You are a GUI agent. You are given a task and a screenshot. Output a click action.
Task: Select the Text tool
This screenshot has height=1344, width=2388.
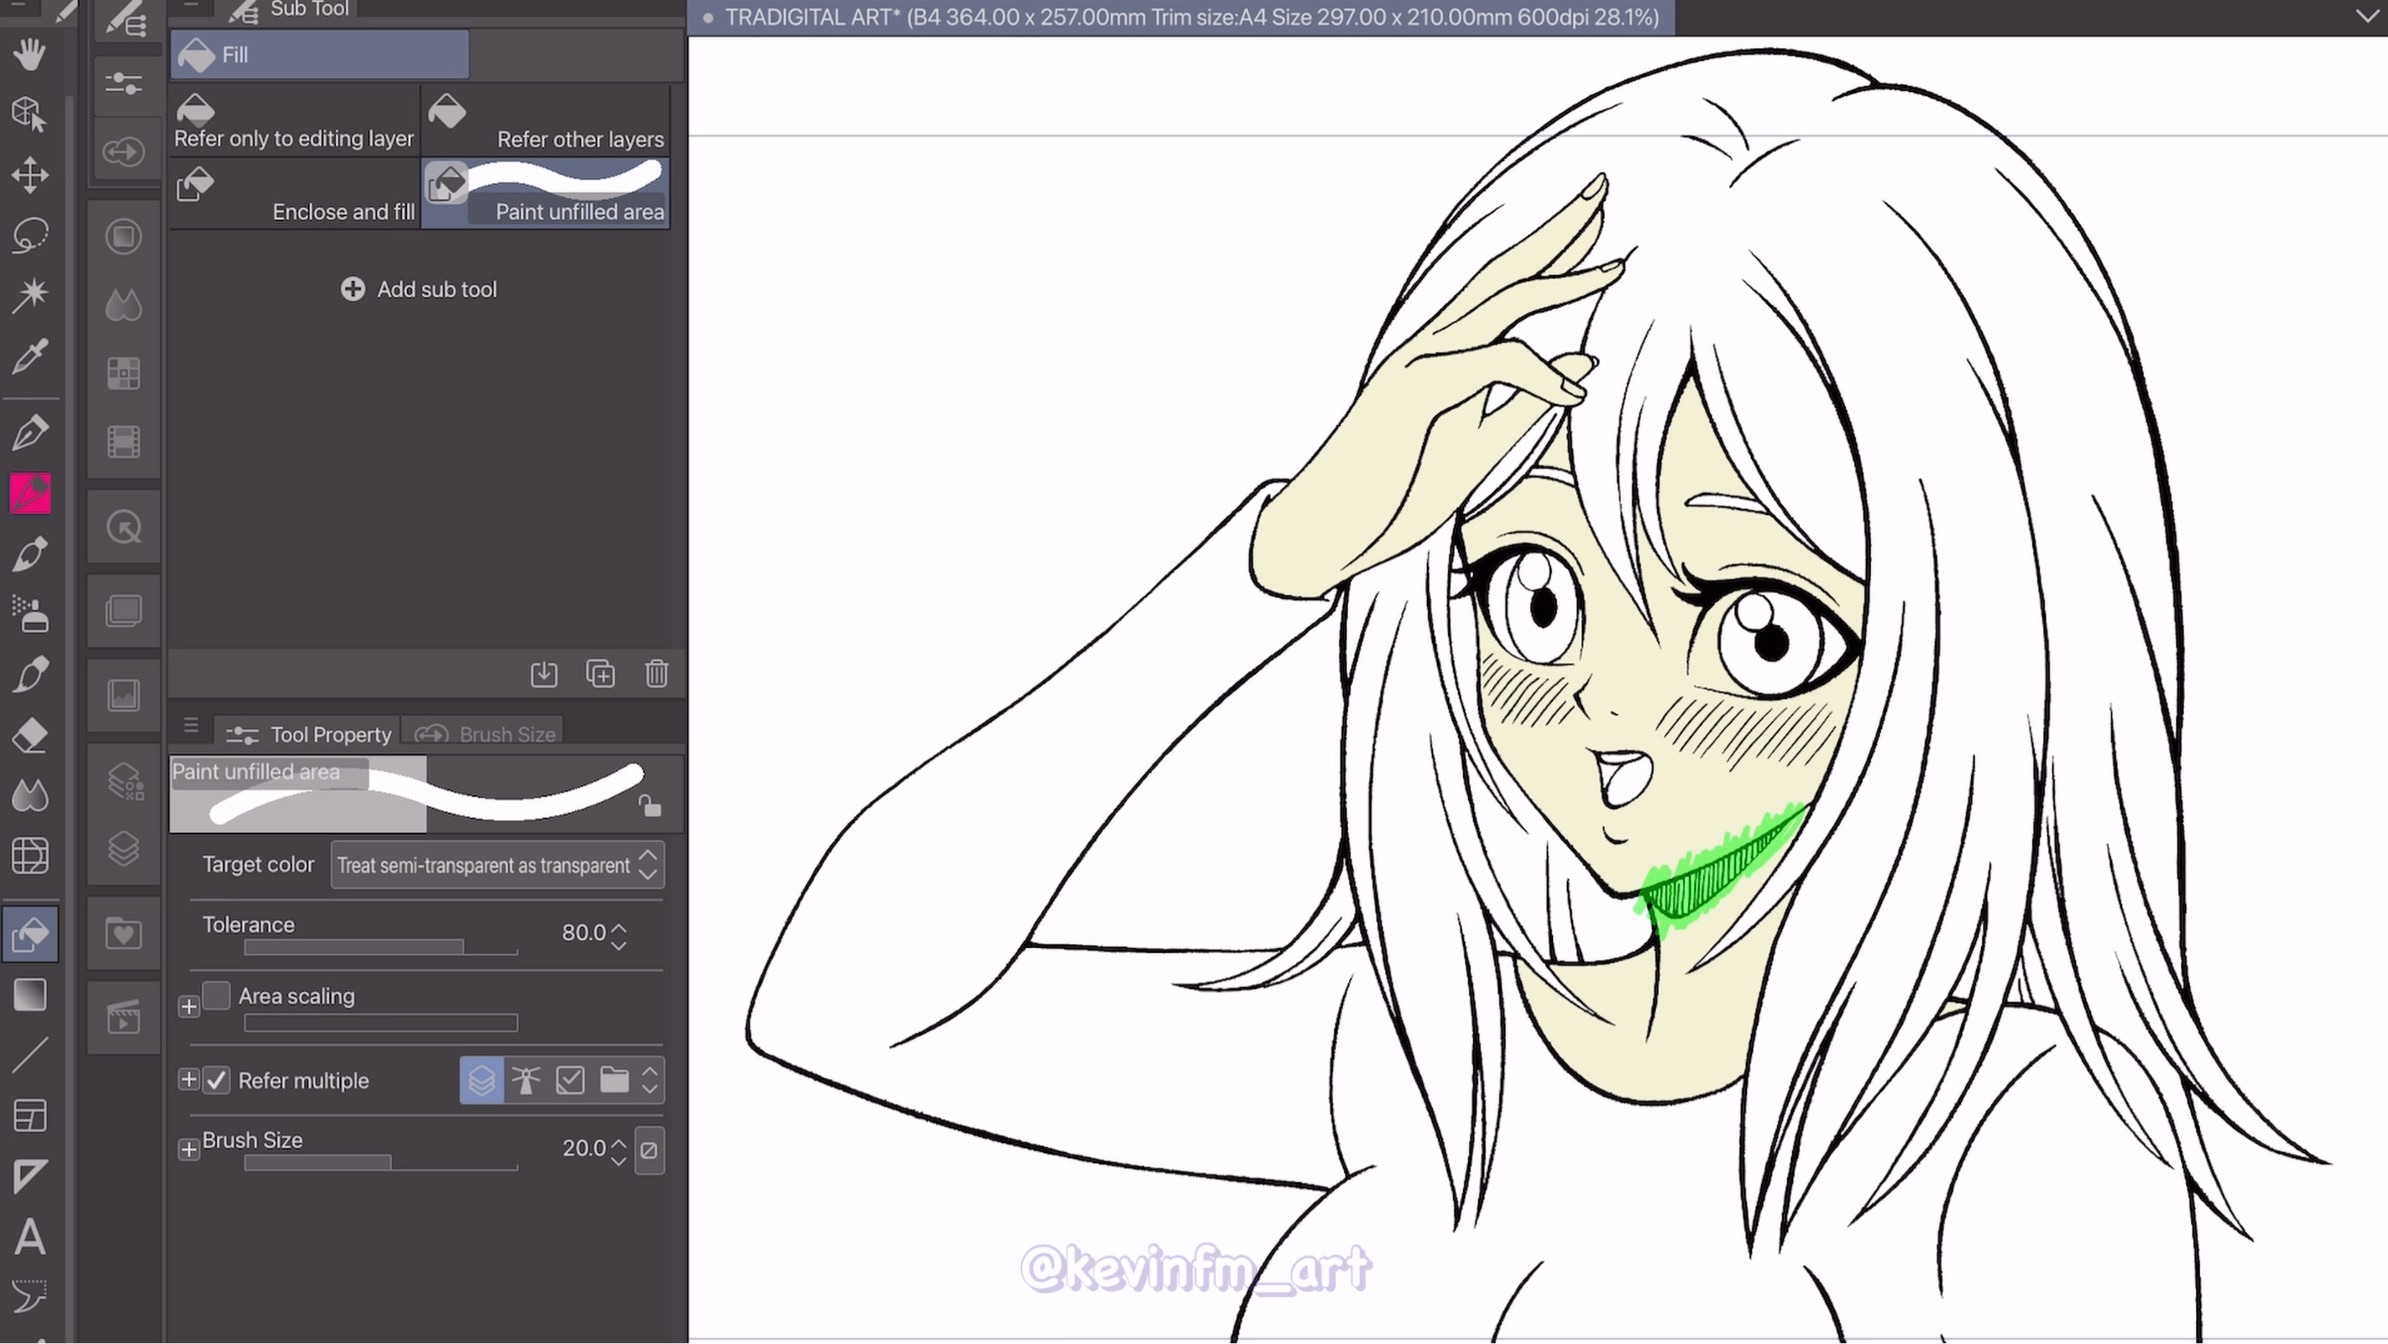30,1237
